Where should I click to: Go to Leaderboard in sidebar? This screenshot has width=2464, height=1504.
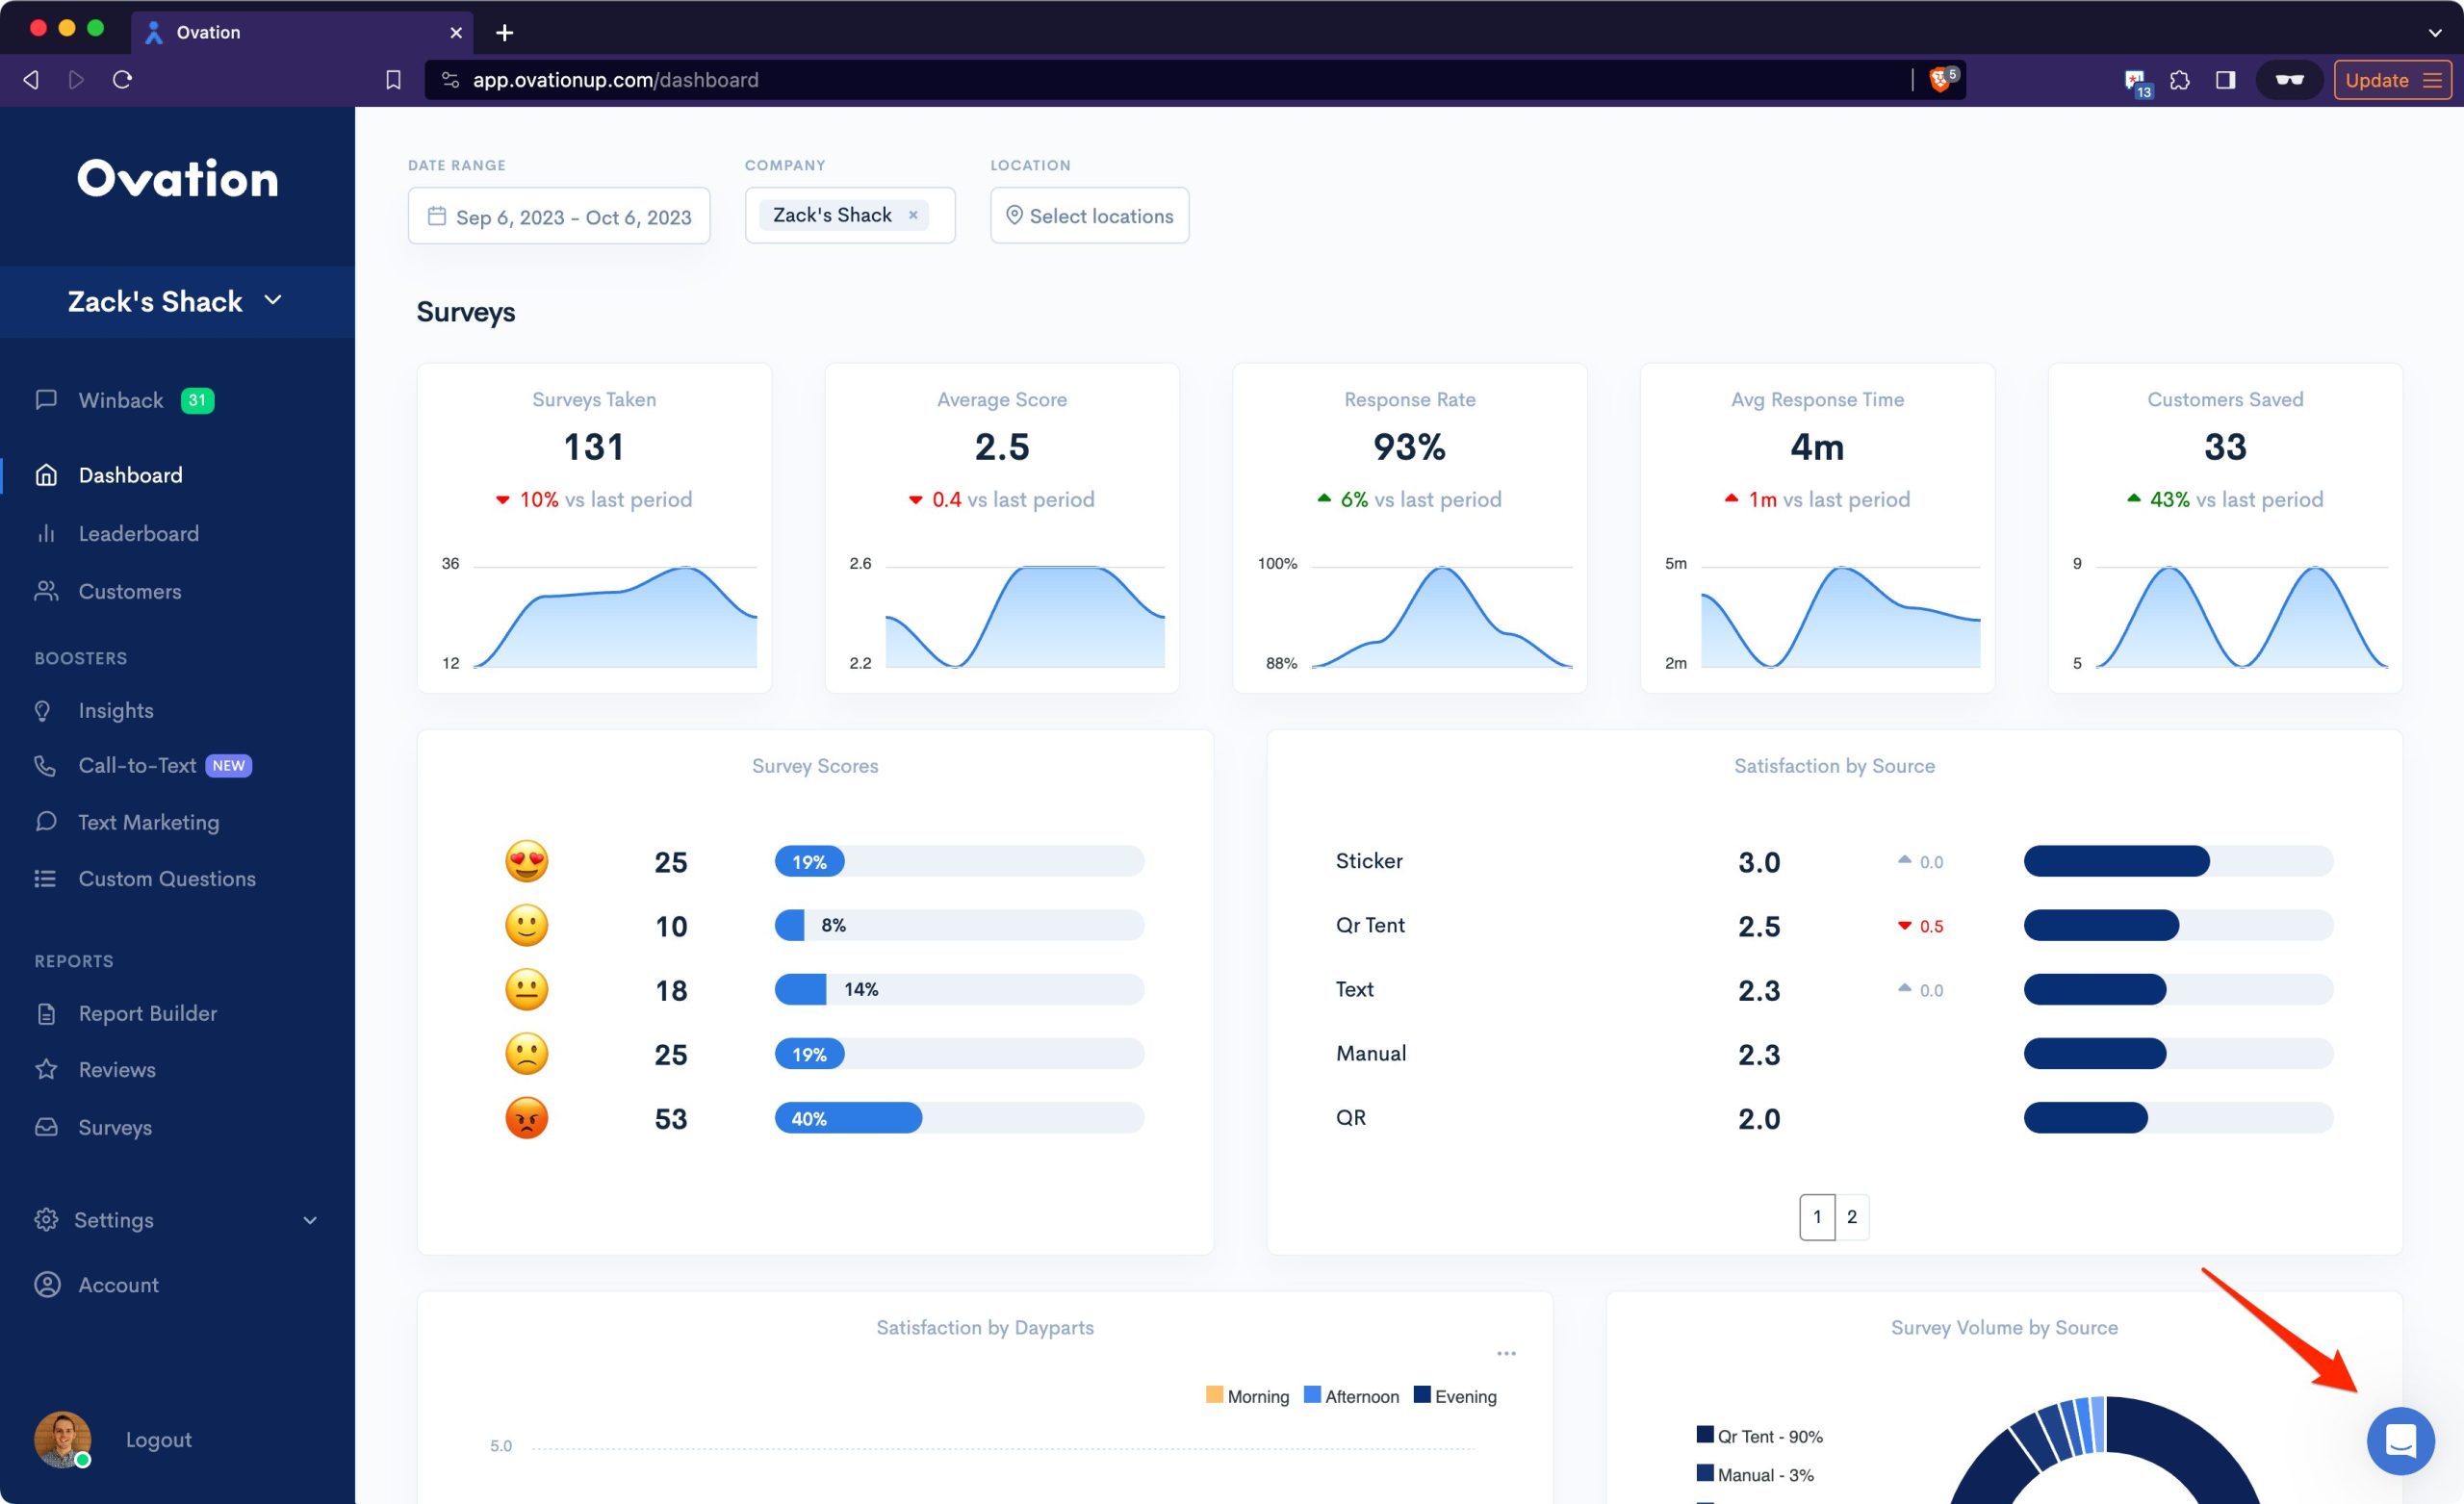pyautogui.click(x=138, y=533)
